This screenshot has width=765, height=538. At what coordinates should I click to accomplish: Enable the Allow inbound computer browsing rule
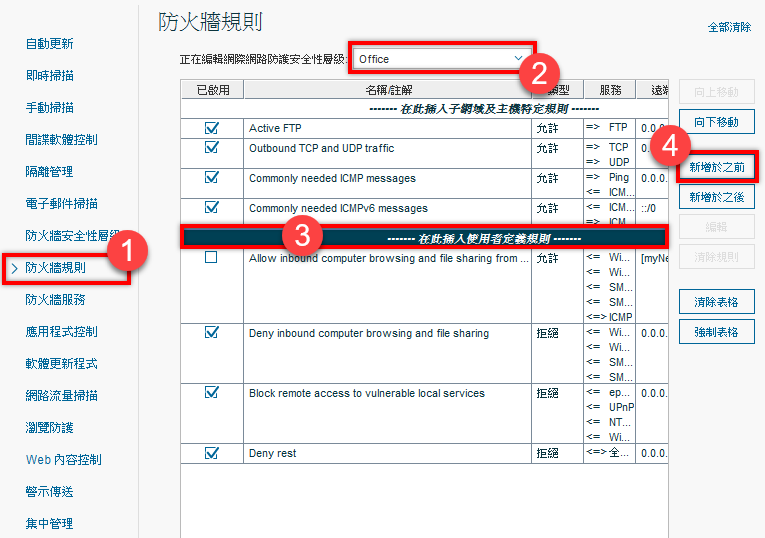tap(211, 257)
